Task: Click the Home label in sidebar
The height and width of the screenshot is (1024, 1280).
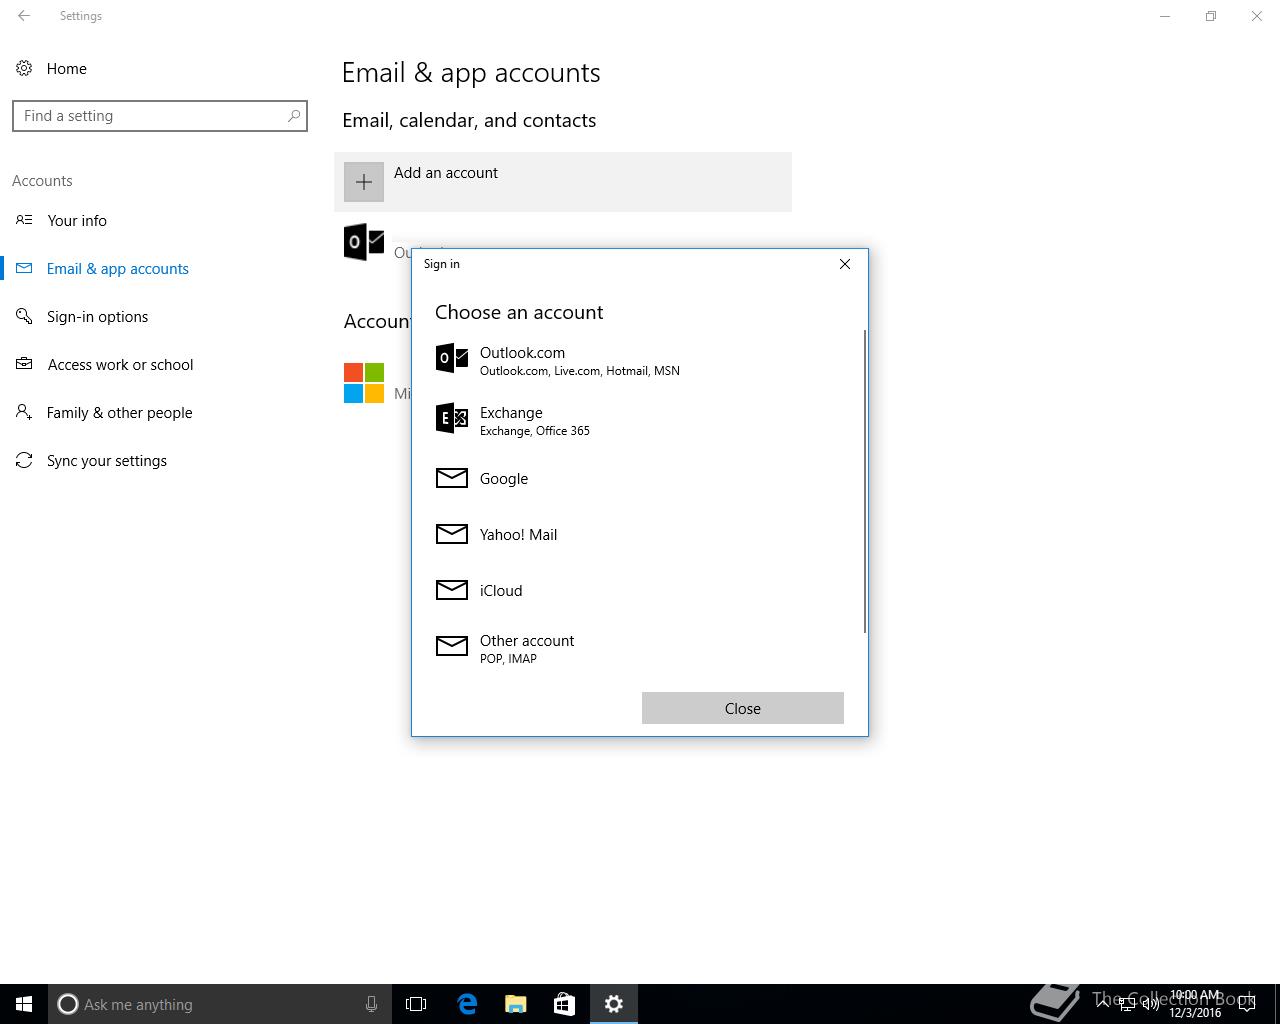Action: (x=67, y=69)
